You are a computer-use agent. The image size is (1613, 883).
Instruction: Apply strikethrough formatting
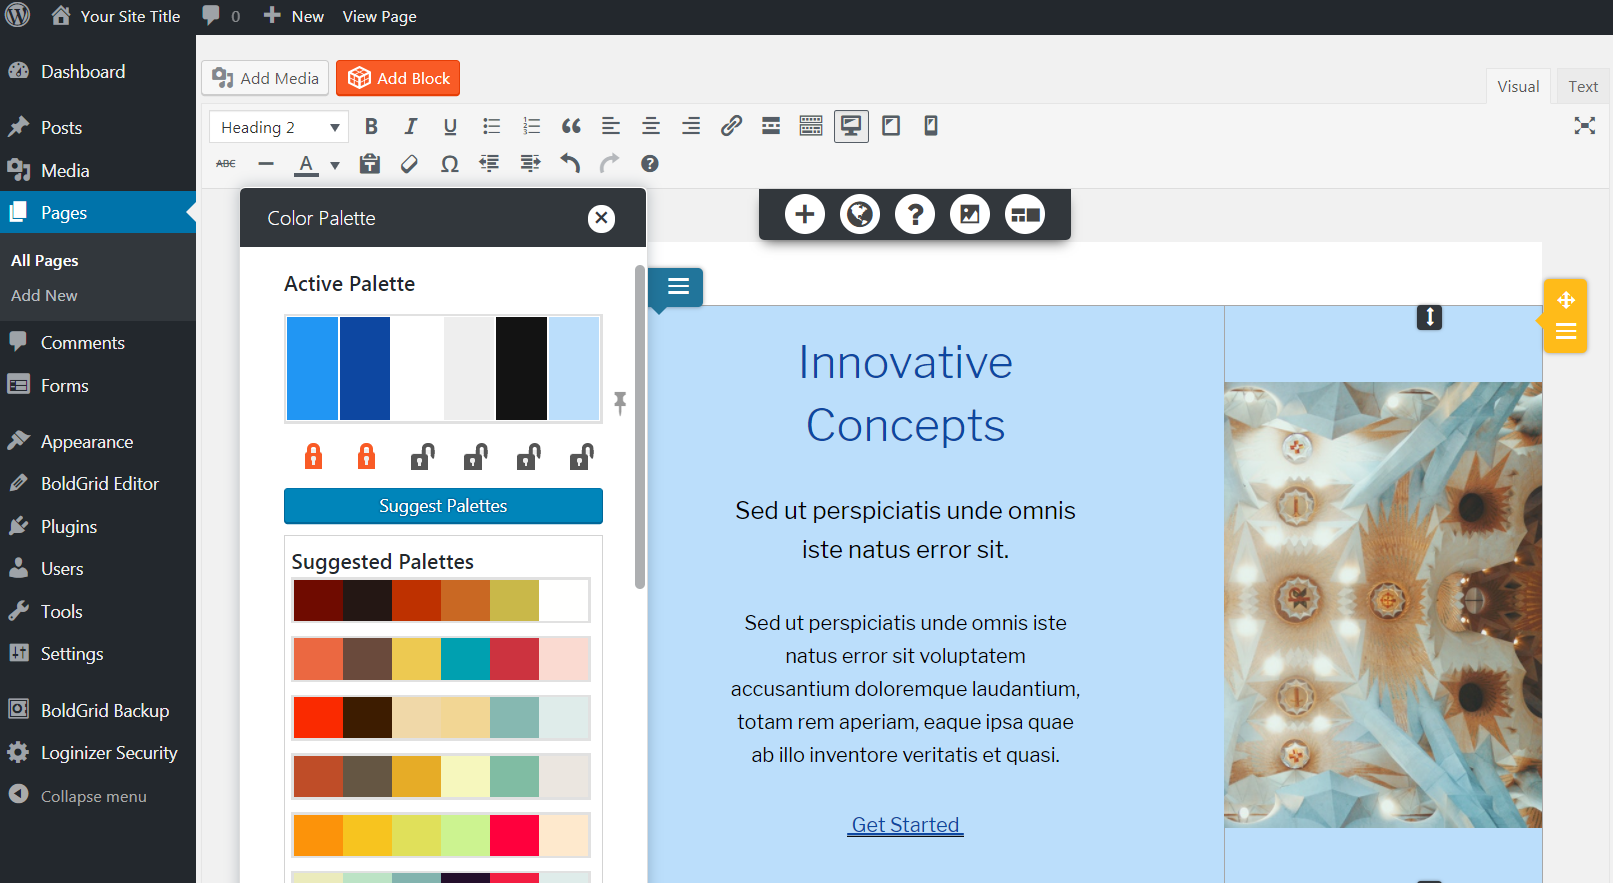226,164
